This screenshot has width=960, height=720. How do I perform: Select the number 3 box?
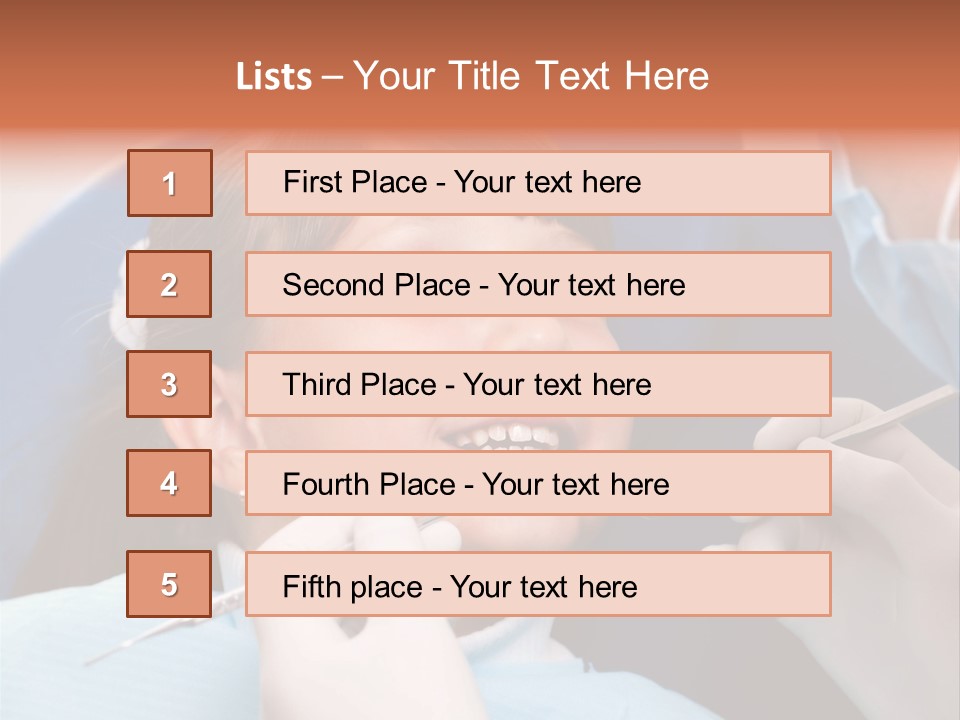[169, 384]
